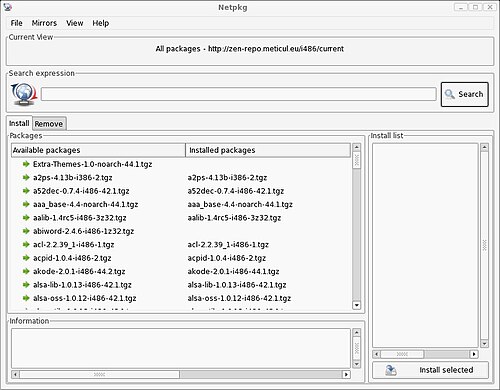This screenshot has width=500, height=390.
Task: Select available aalib-1.4rc5-i486-3z32.tgz entry
Action: point(80,218)
